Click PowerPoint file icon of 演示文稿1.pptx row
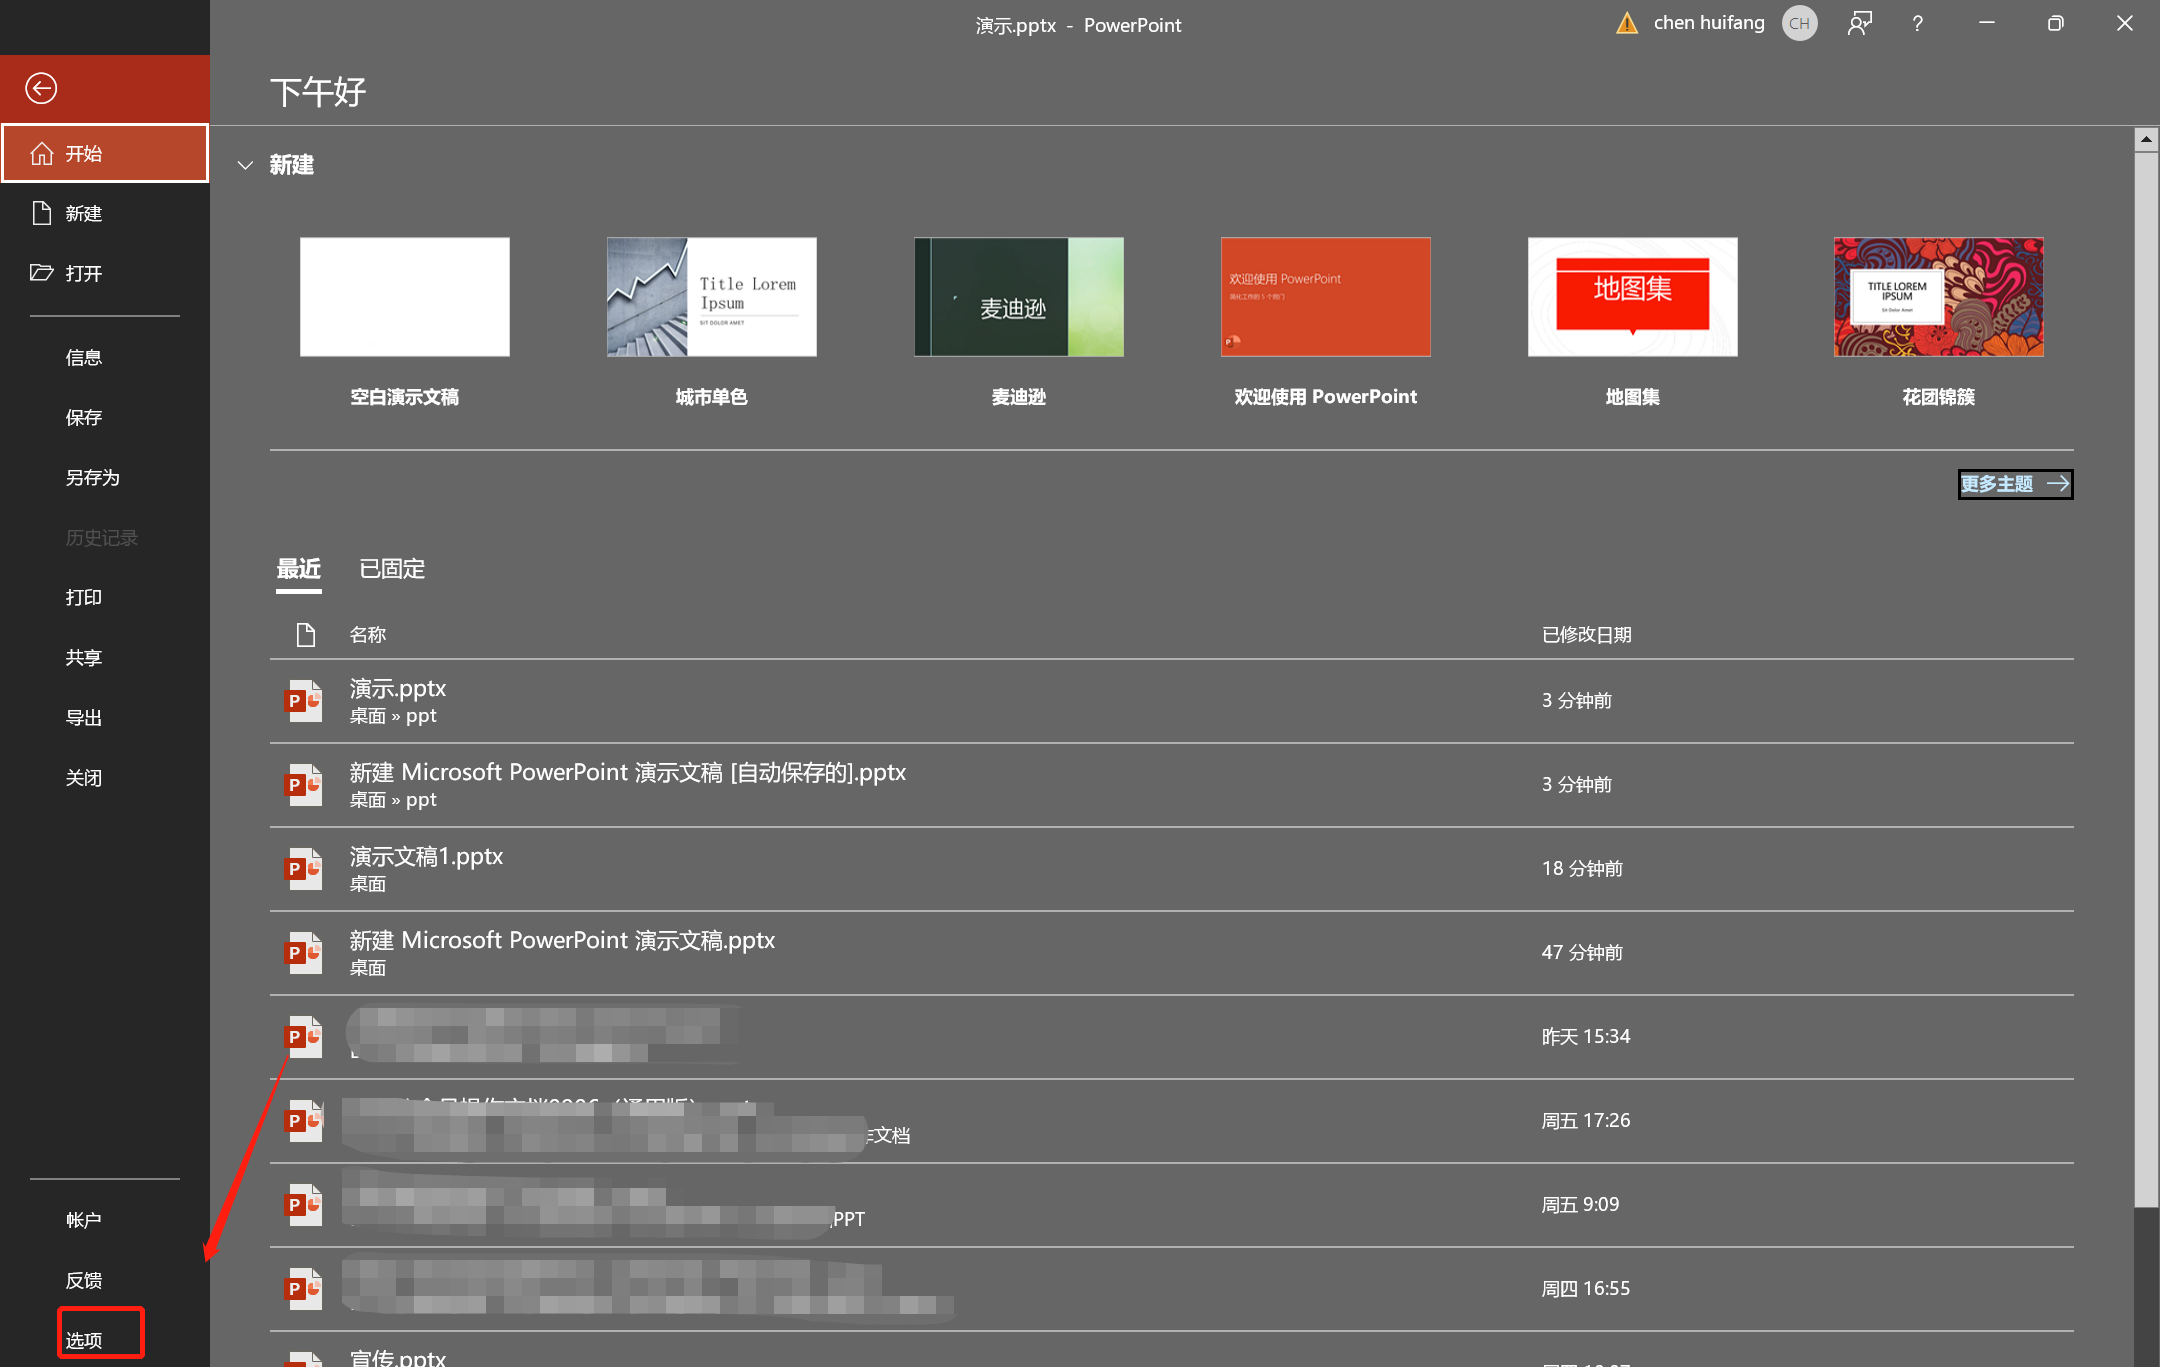Image resolution: width=2160 pixels, height=1367 pixels. coord(304,869)
